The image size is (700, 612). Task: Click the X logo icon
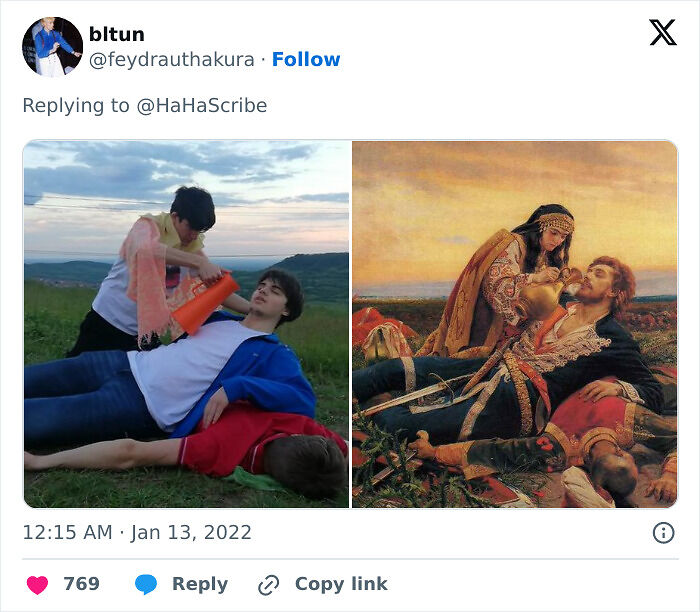click(x=662, y=34)
